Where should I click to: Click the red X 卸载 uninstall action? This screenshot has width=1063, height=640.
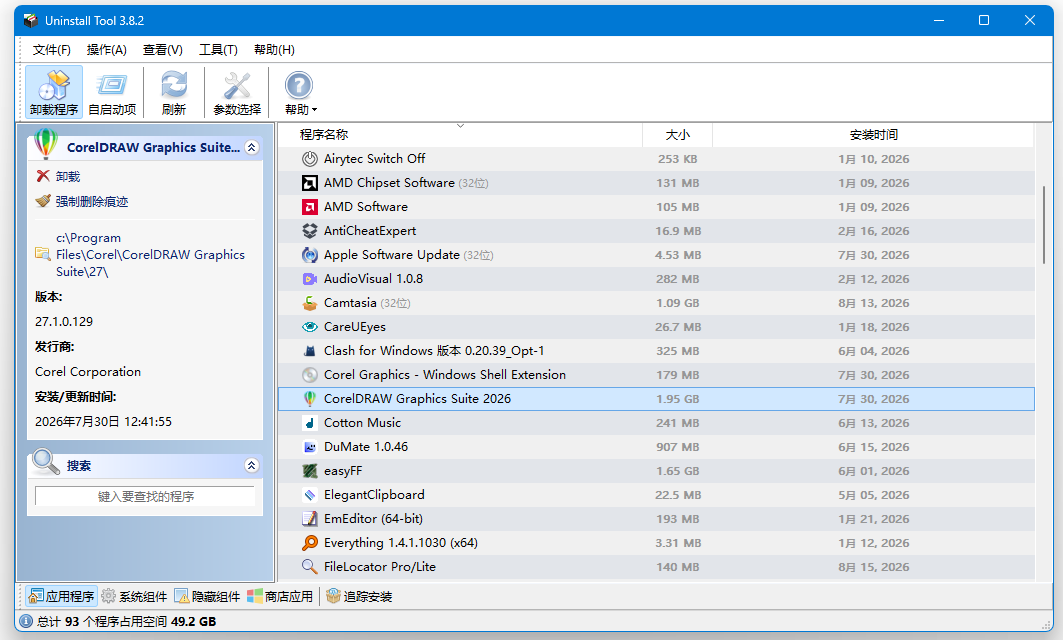click(x=43, y=176)
